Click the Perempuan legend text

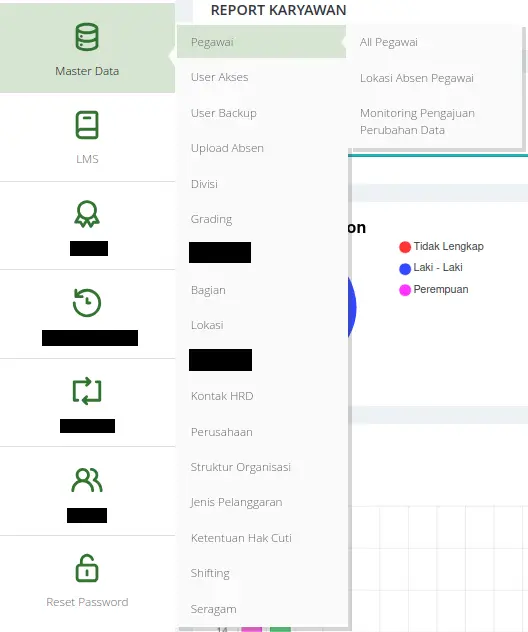tap(441, 289)
